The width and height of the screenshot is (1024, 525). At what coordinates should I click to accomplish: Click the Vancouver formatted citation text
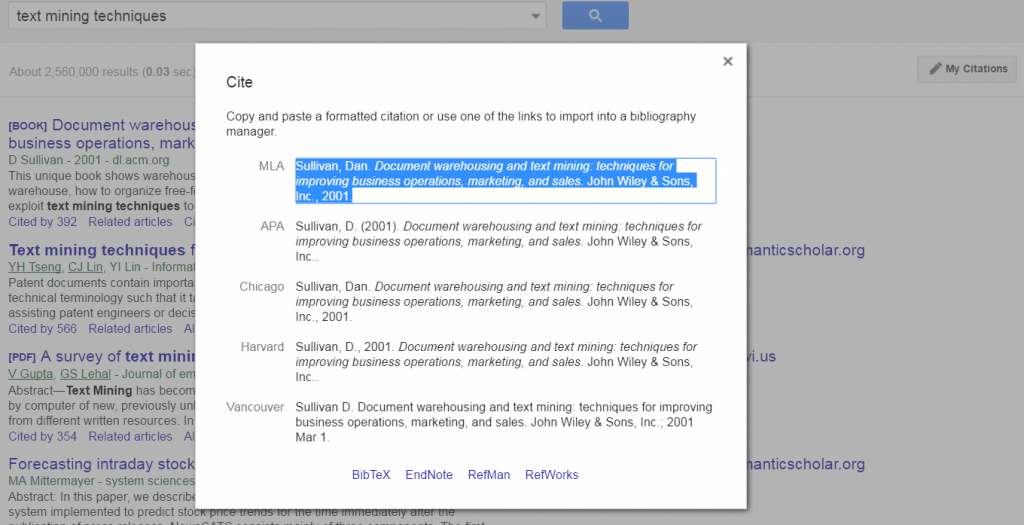[498, 421]
